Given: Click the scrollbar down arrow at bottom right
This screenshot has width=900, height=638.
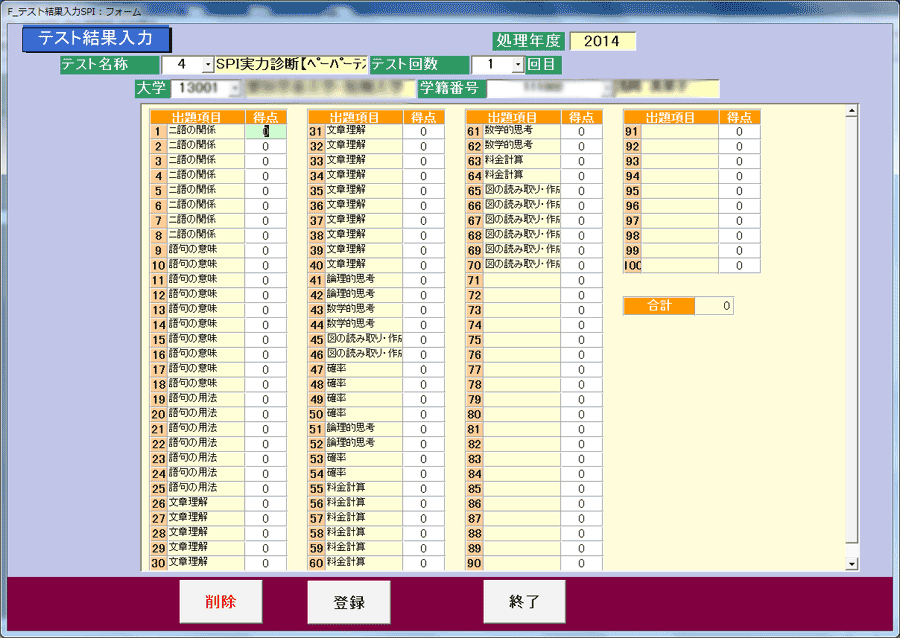Looking at the screenshot, I should coord(852,564).
